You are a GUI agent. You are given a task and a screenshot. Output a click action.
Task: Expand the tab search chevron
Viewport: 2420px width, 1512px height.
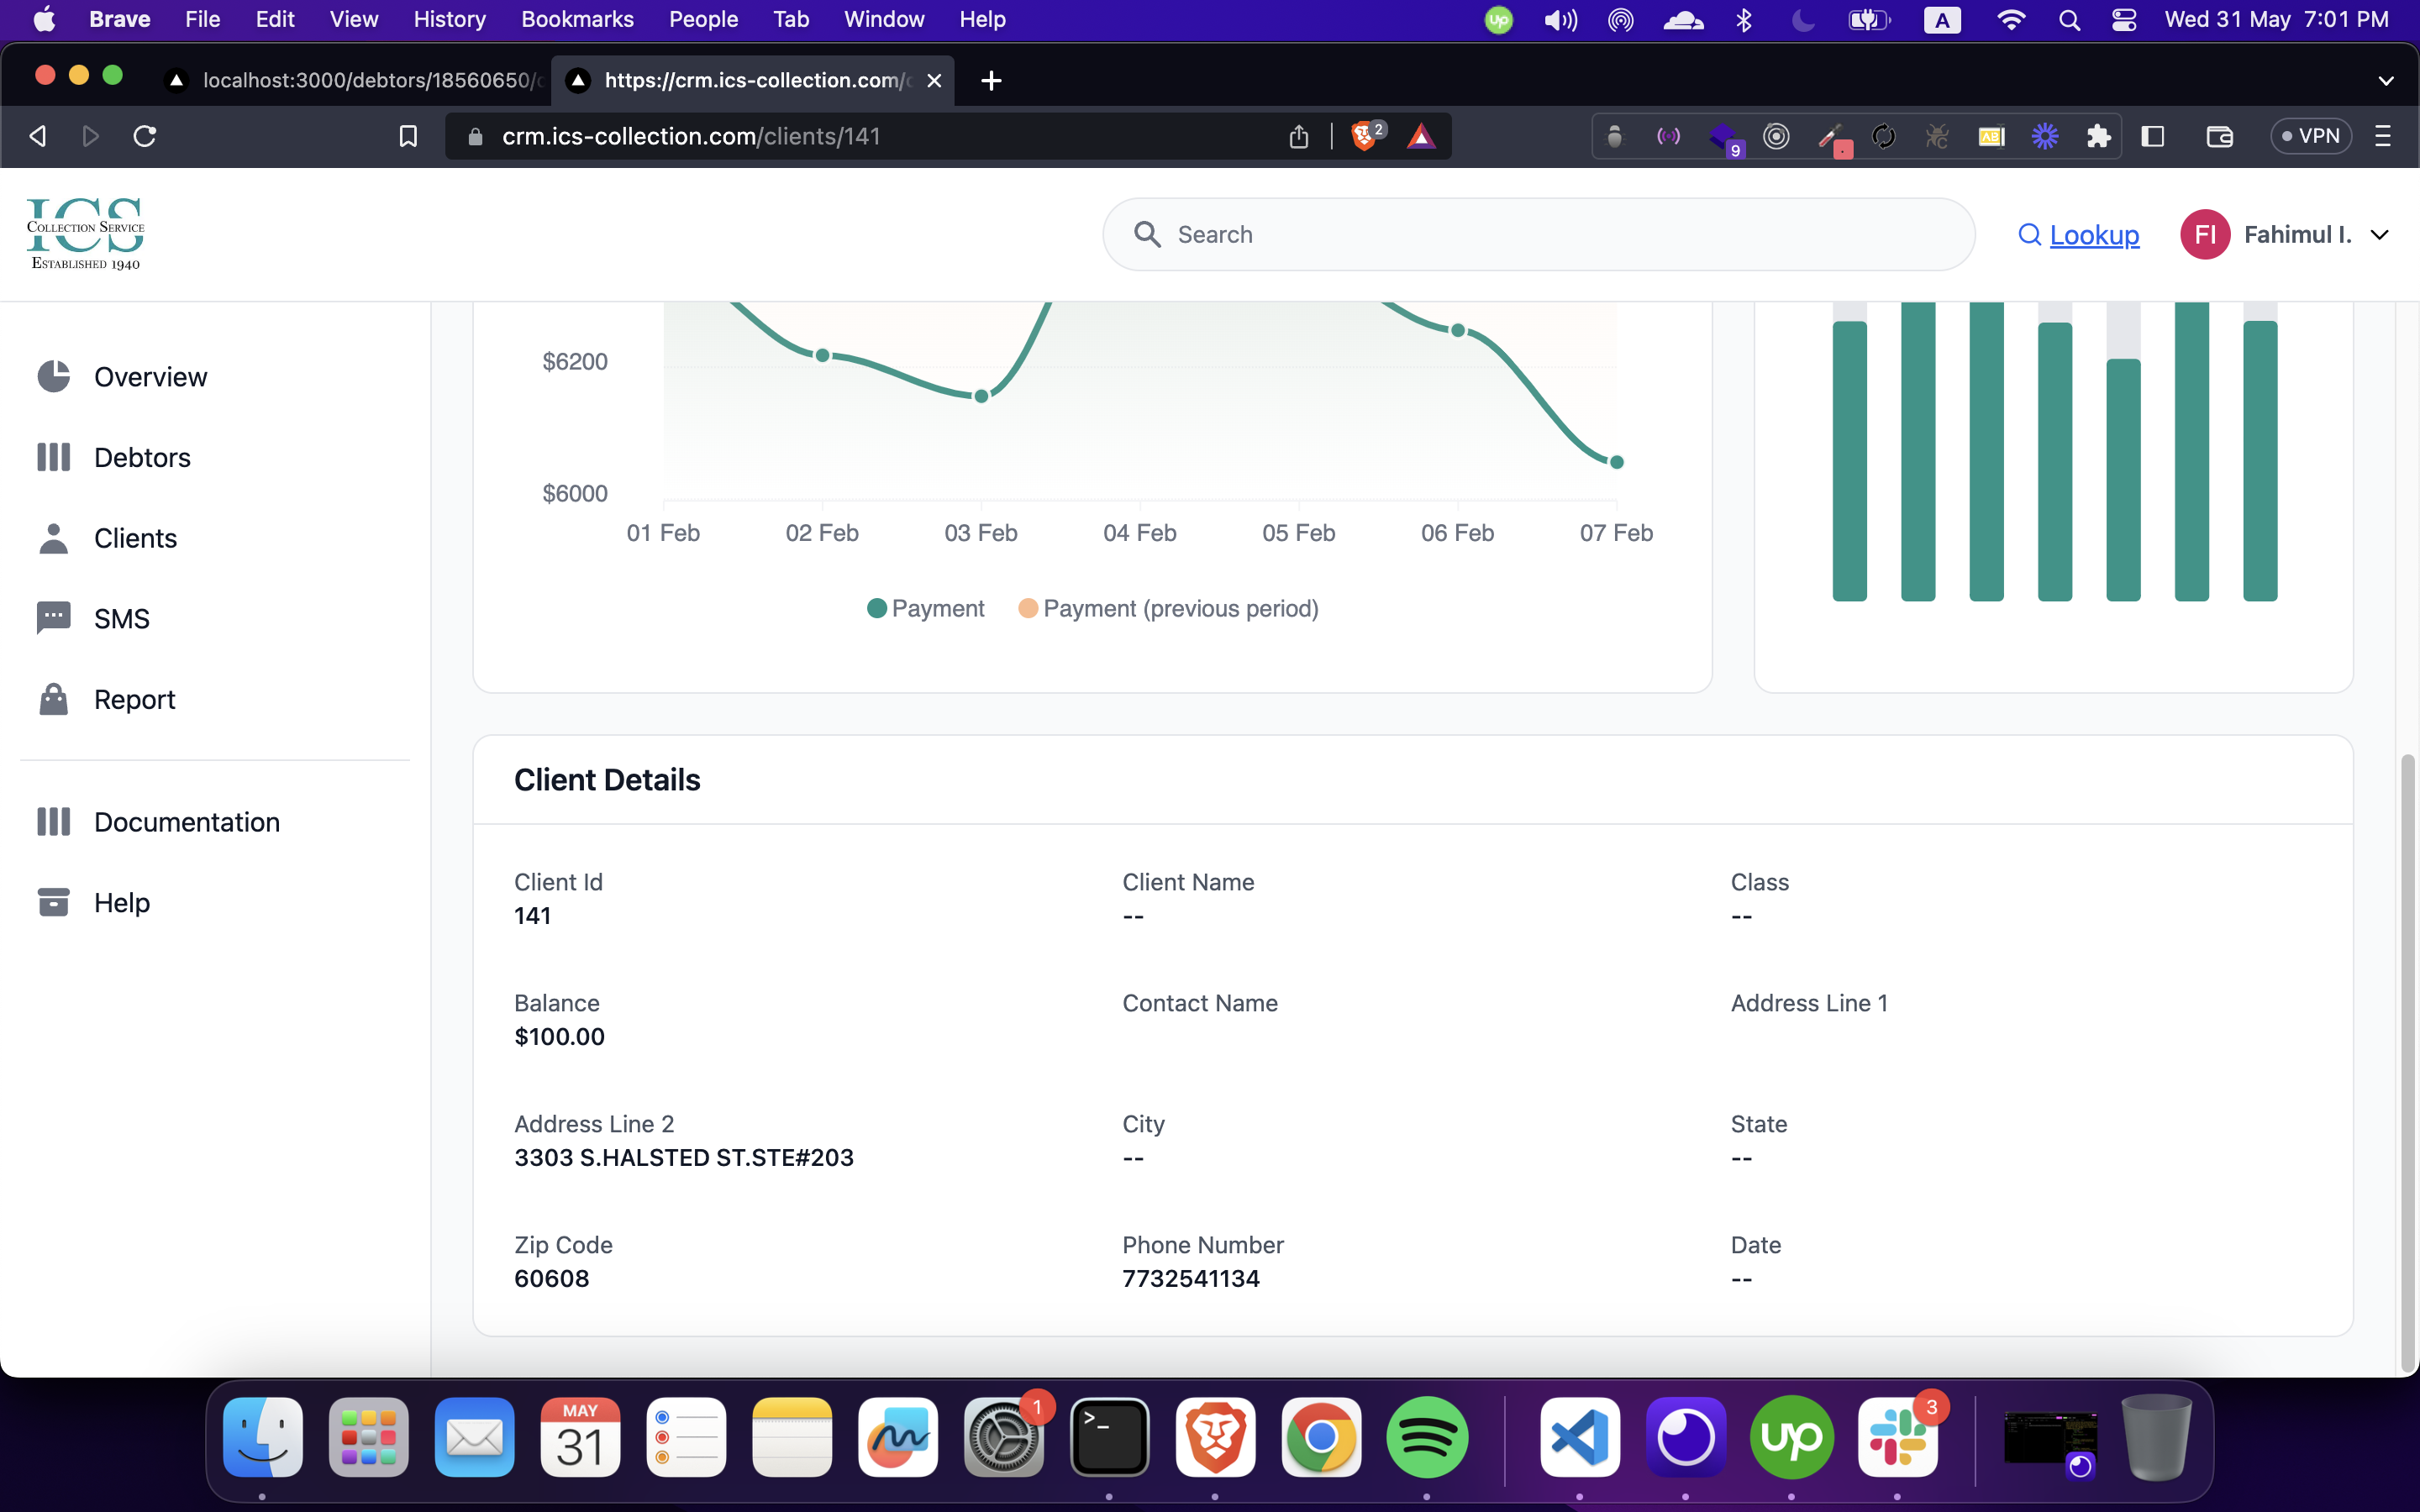(x=2386, y=81)
